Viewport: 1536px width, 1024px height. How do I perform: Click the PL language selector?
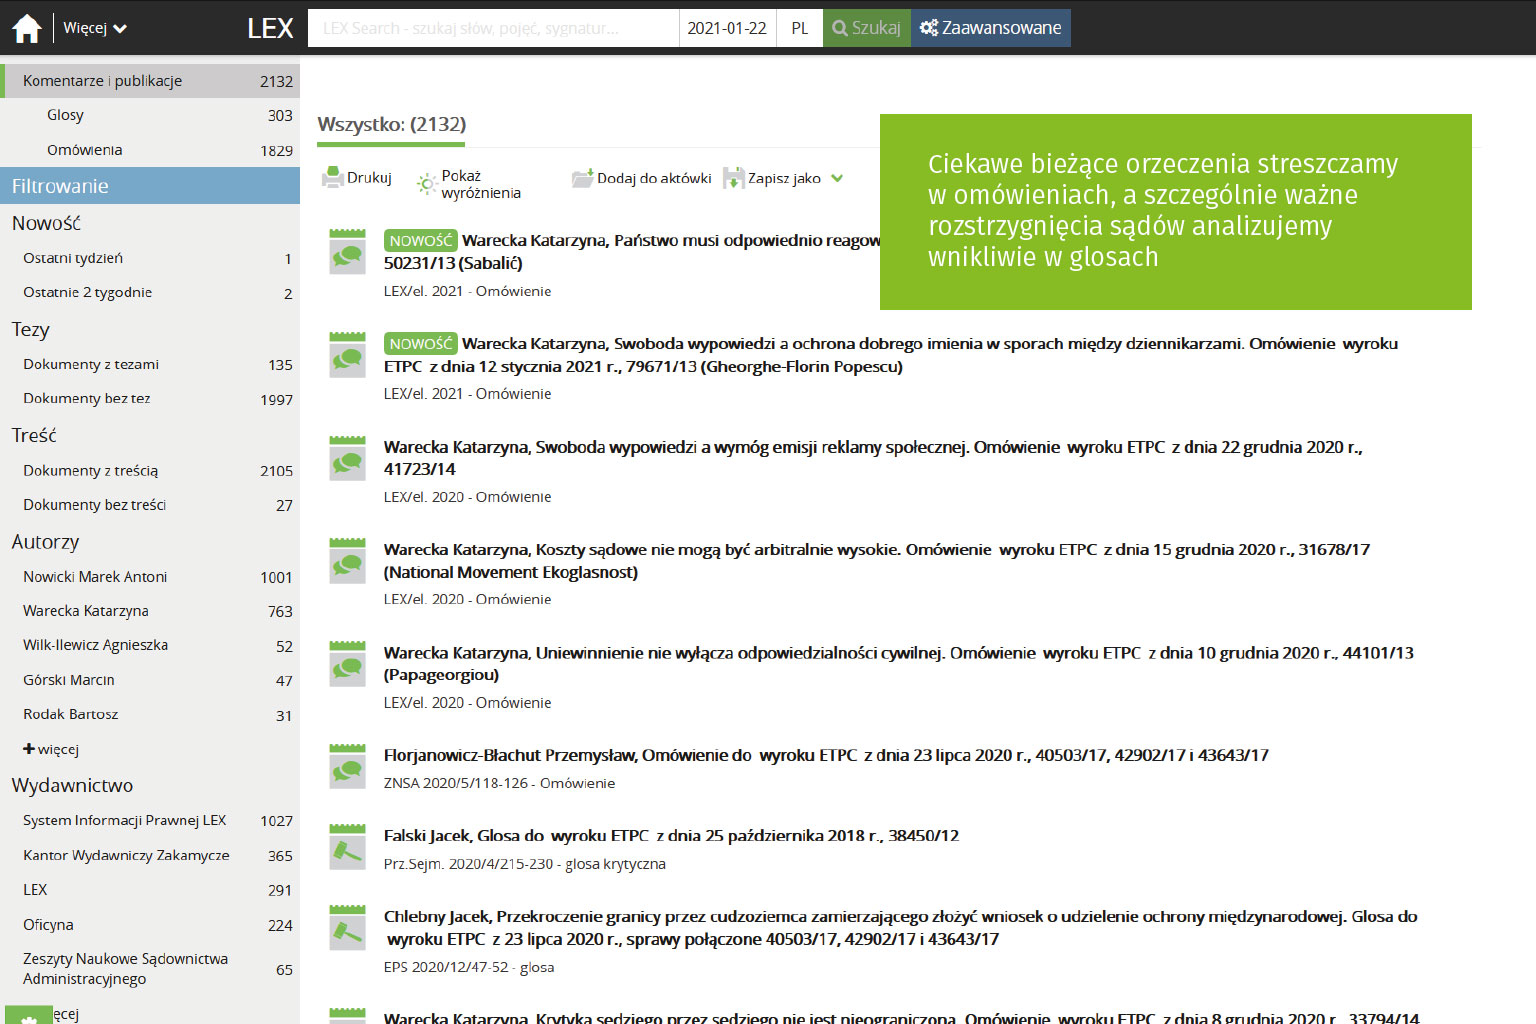coord(799,28)
